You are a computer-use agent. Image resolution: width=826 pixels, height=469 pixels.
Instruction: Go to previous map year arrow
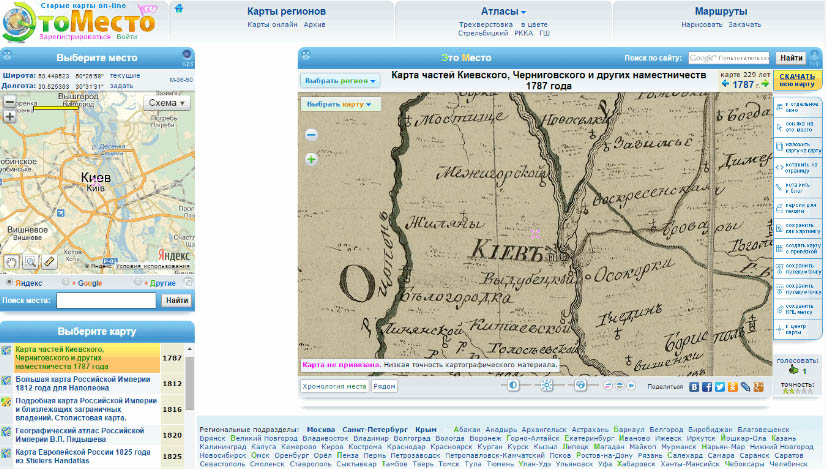pyautogui.click(x=725, y=84)
